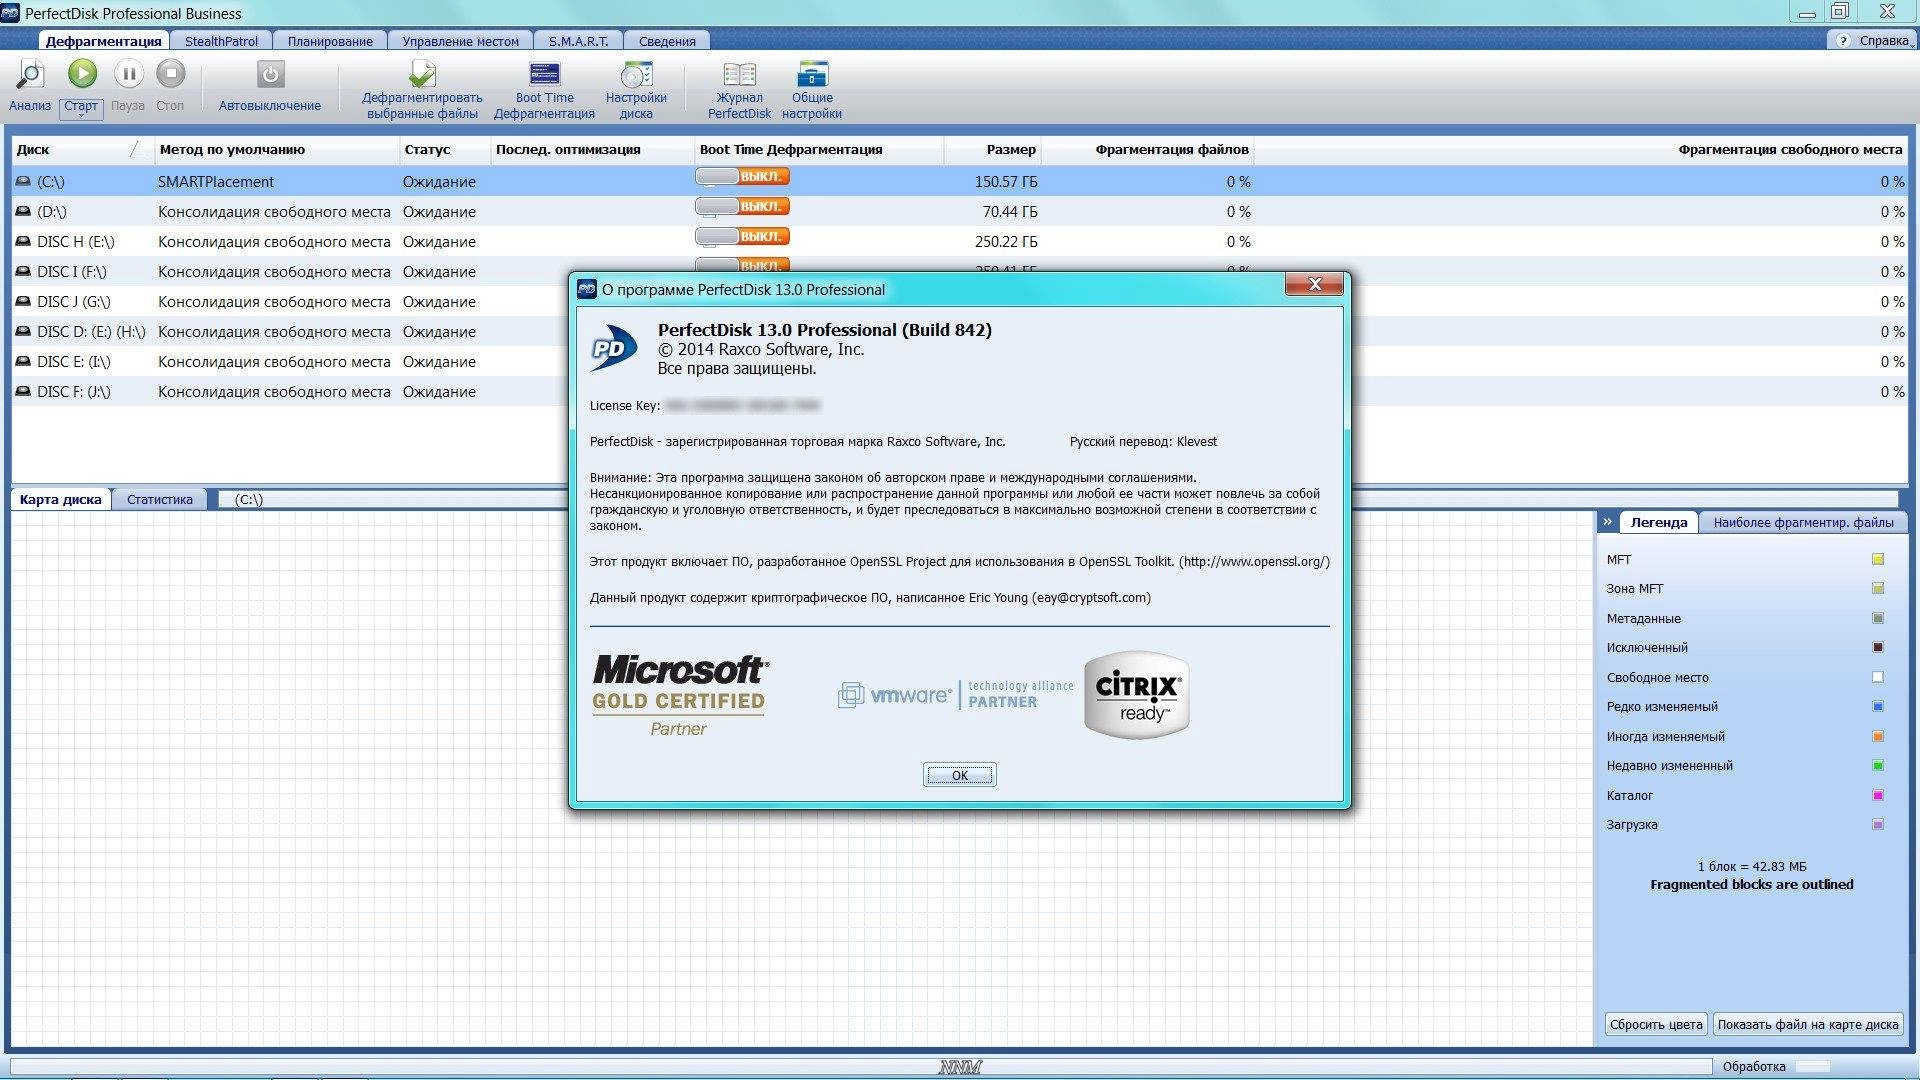Sort by the Диск column header
The width and height of the screenshot is (1920, 1080).
pos(83,149)
